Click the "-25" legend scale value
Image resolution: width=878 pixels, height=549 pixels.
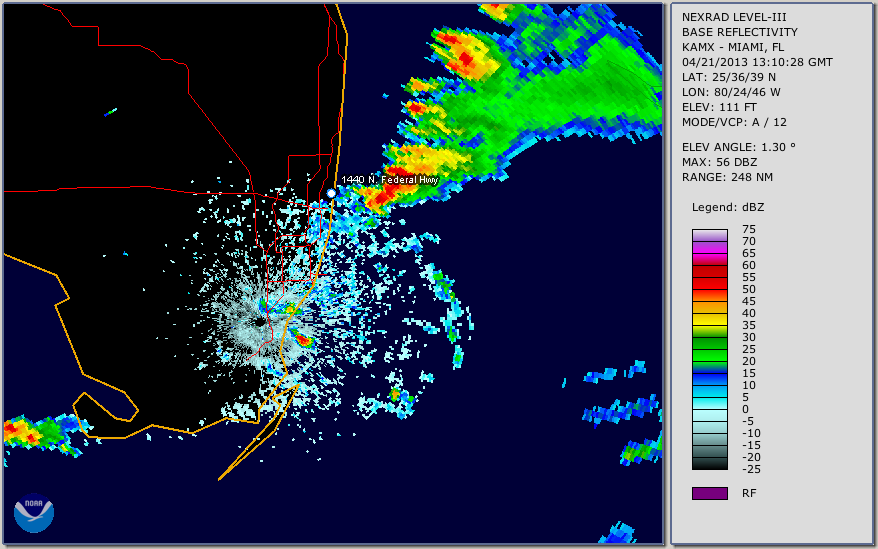point(751,469)
